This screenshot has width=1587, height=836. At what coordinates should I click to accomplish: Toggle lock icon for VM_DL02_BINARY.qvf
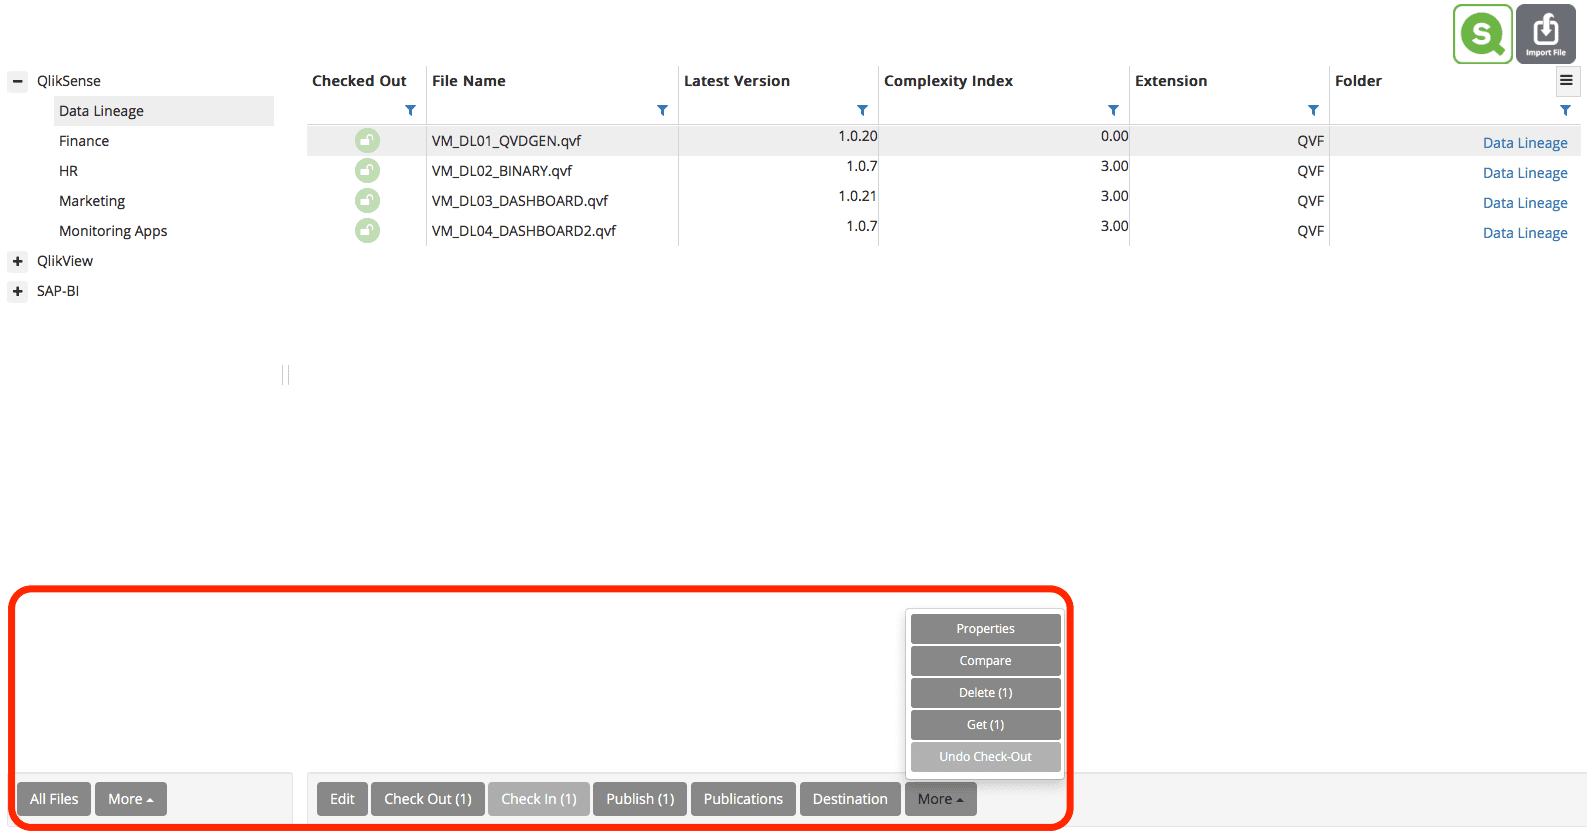click(367, 171)
